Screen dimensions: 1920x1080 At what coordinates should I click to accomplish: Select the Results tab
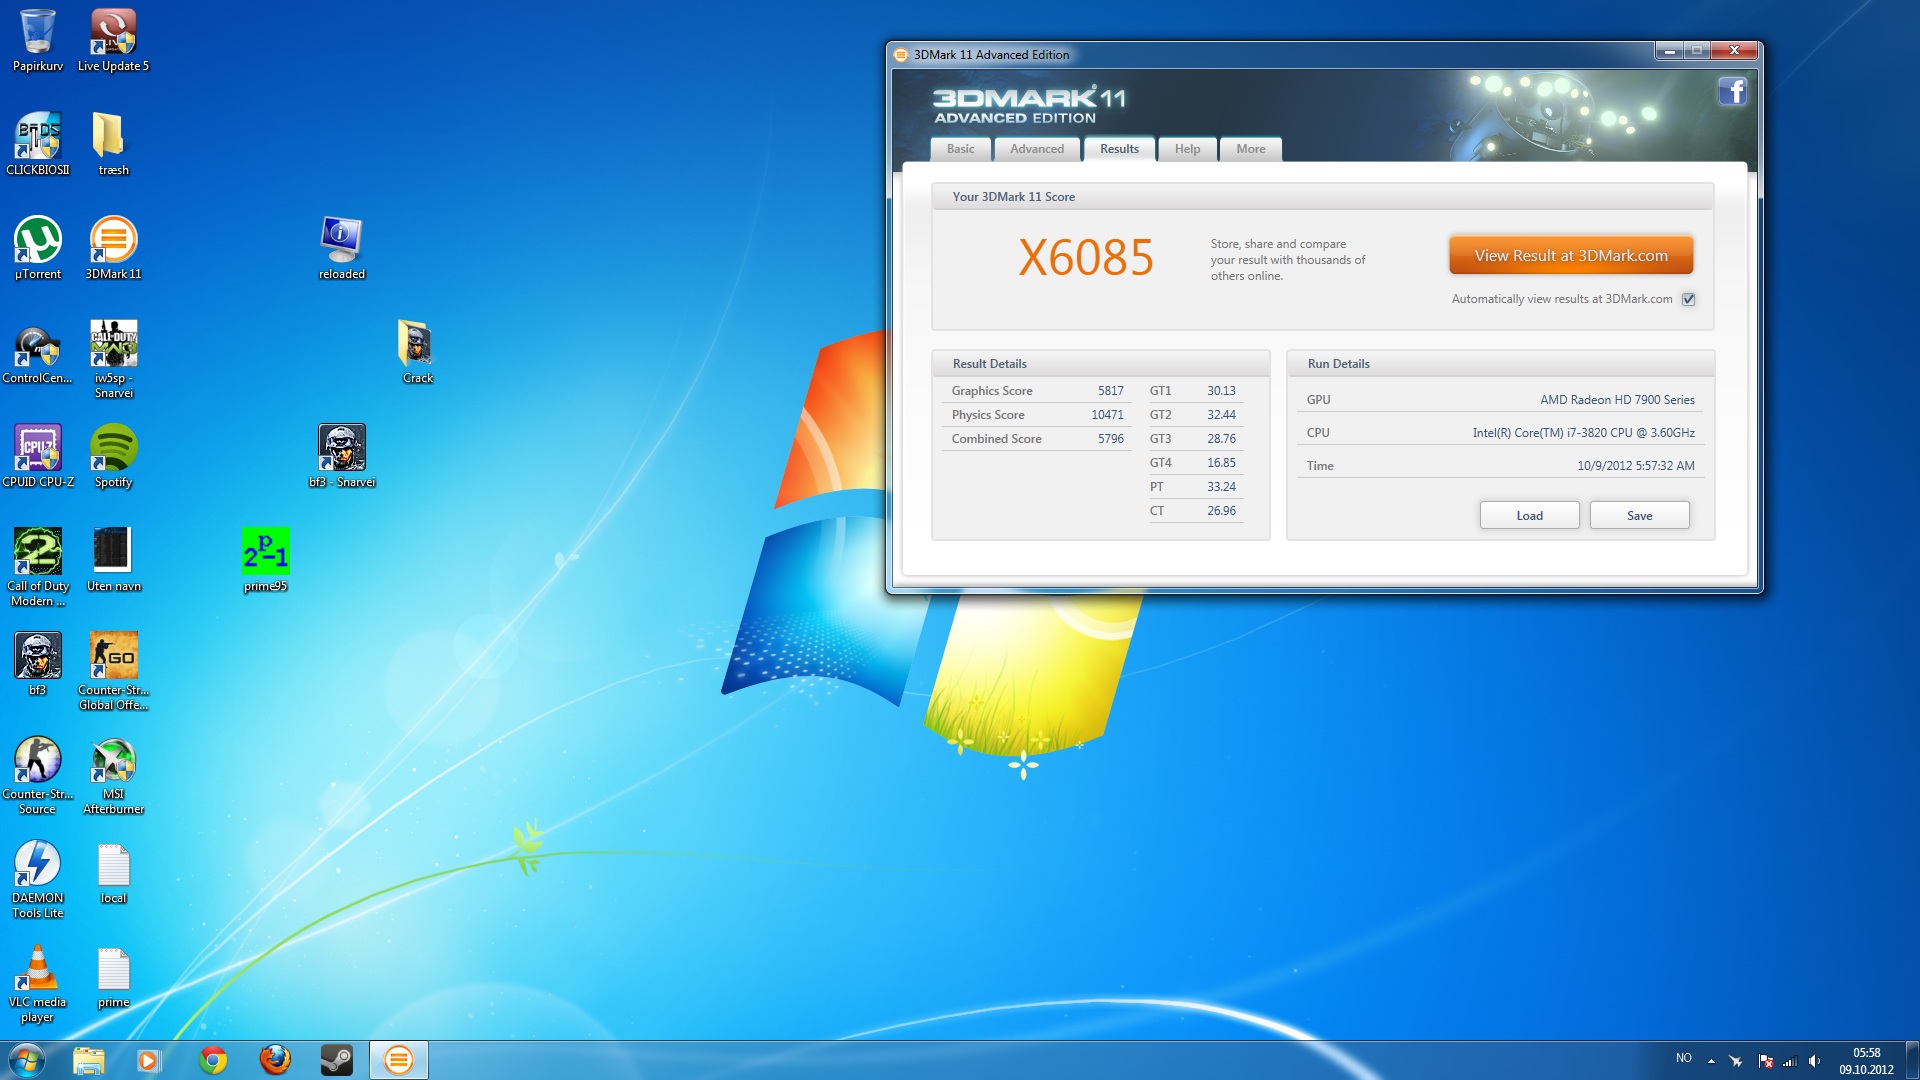[1119, 149]
